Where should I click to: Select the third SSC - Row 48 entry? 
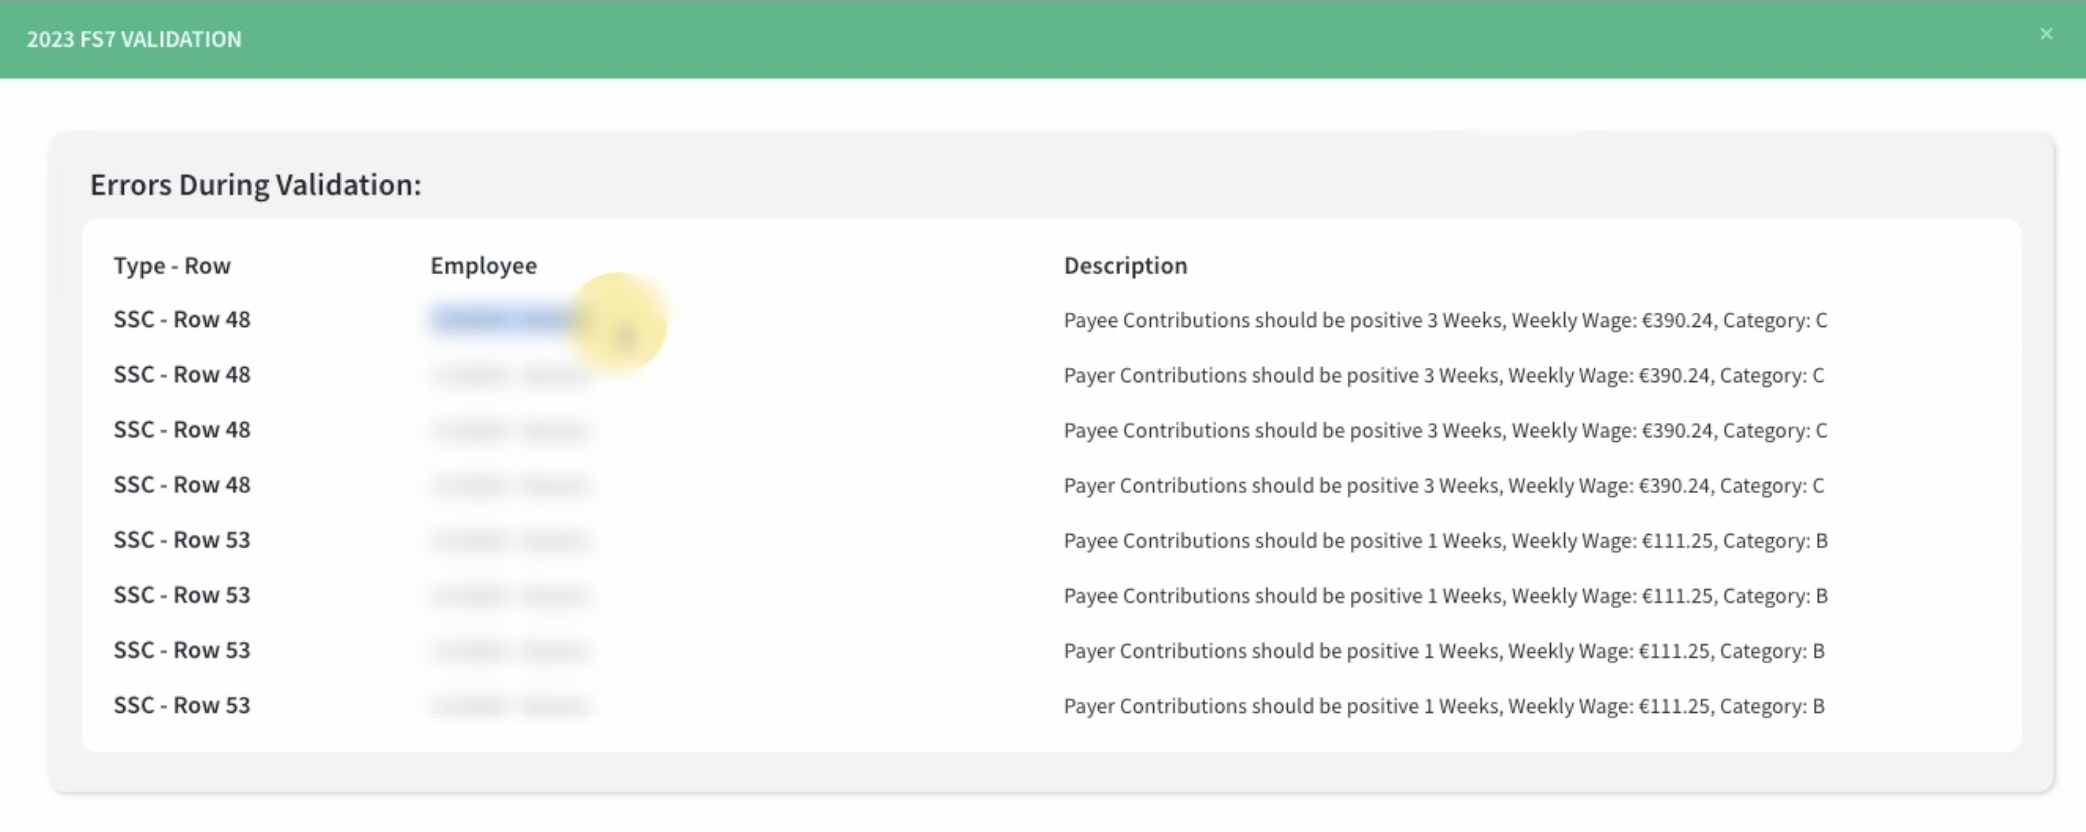point(182,429)
